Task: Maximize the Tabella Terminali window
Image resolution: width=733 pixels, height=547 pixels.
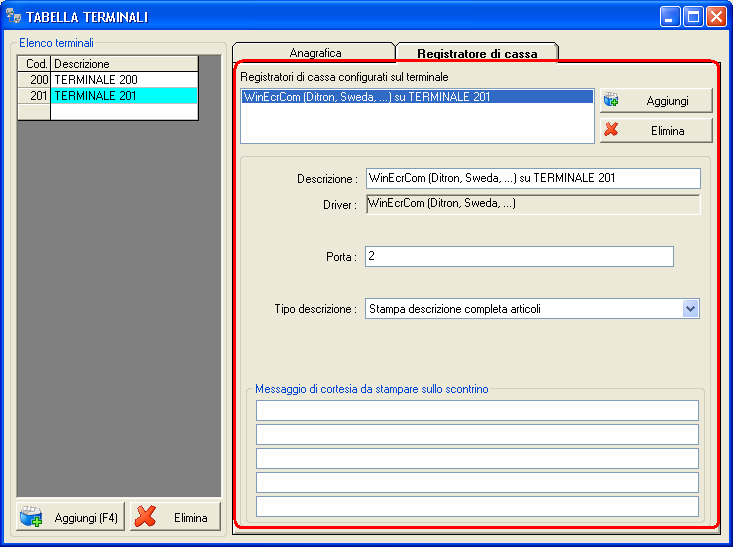Action: pyautogui.click(x=693, y=17)
